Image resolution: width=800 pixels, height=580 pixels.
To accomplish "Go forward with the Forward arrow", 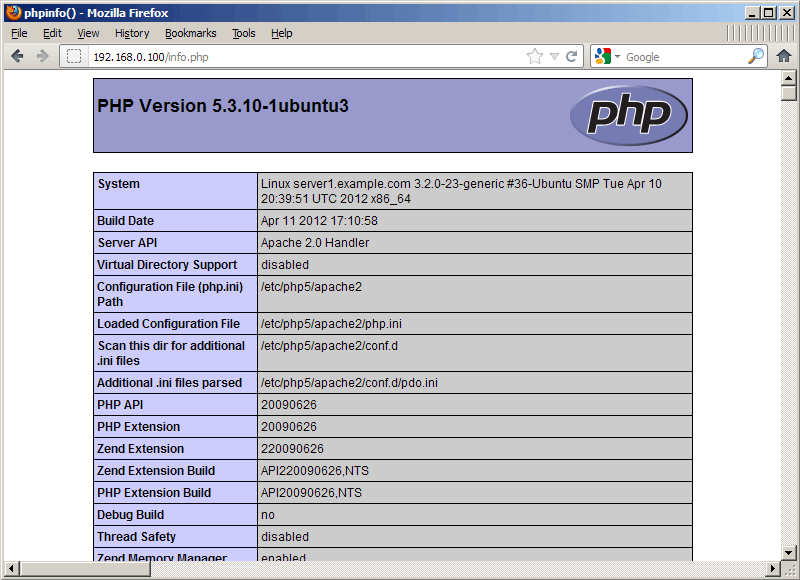I will (43, 56).
